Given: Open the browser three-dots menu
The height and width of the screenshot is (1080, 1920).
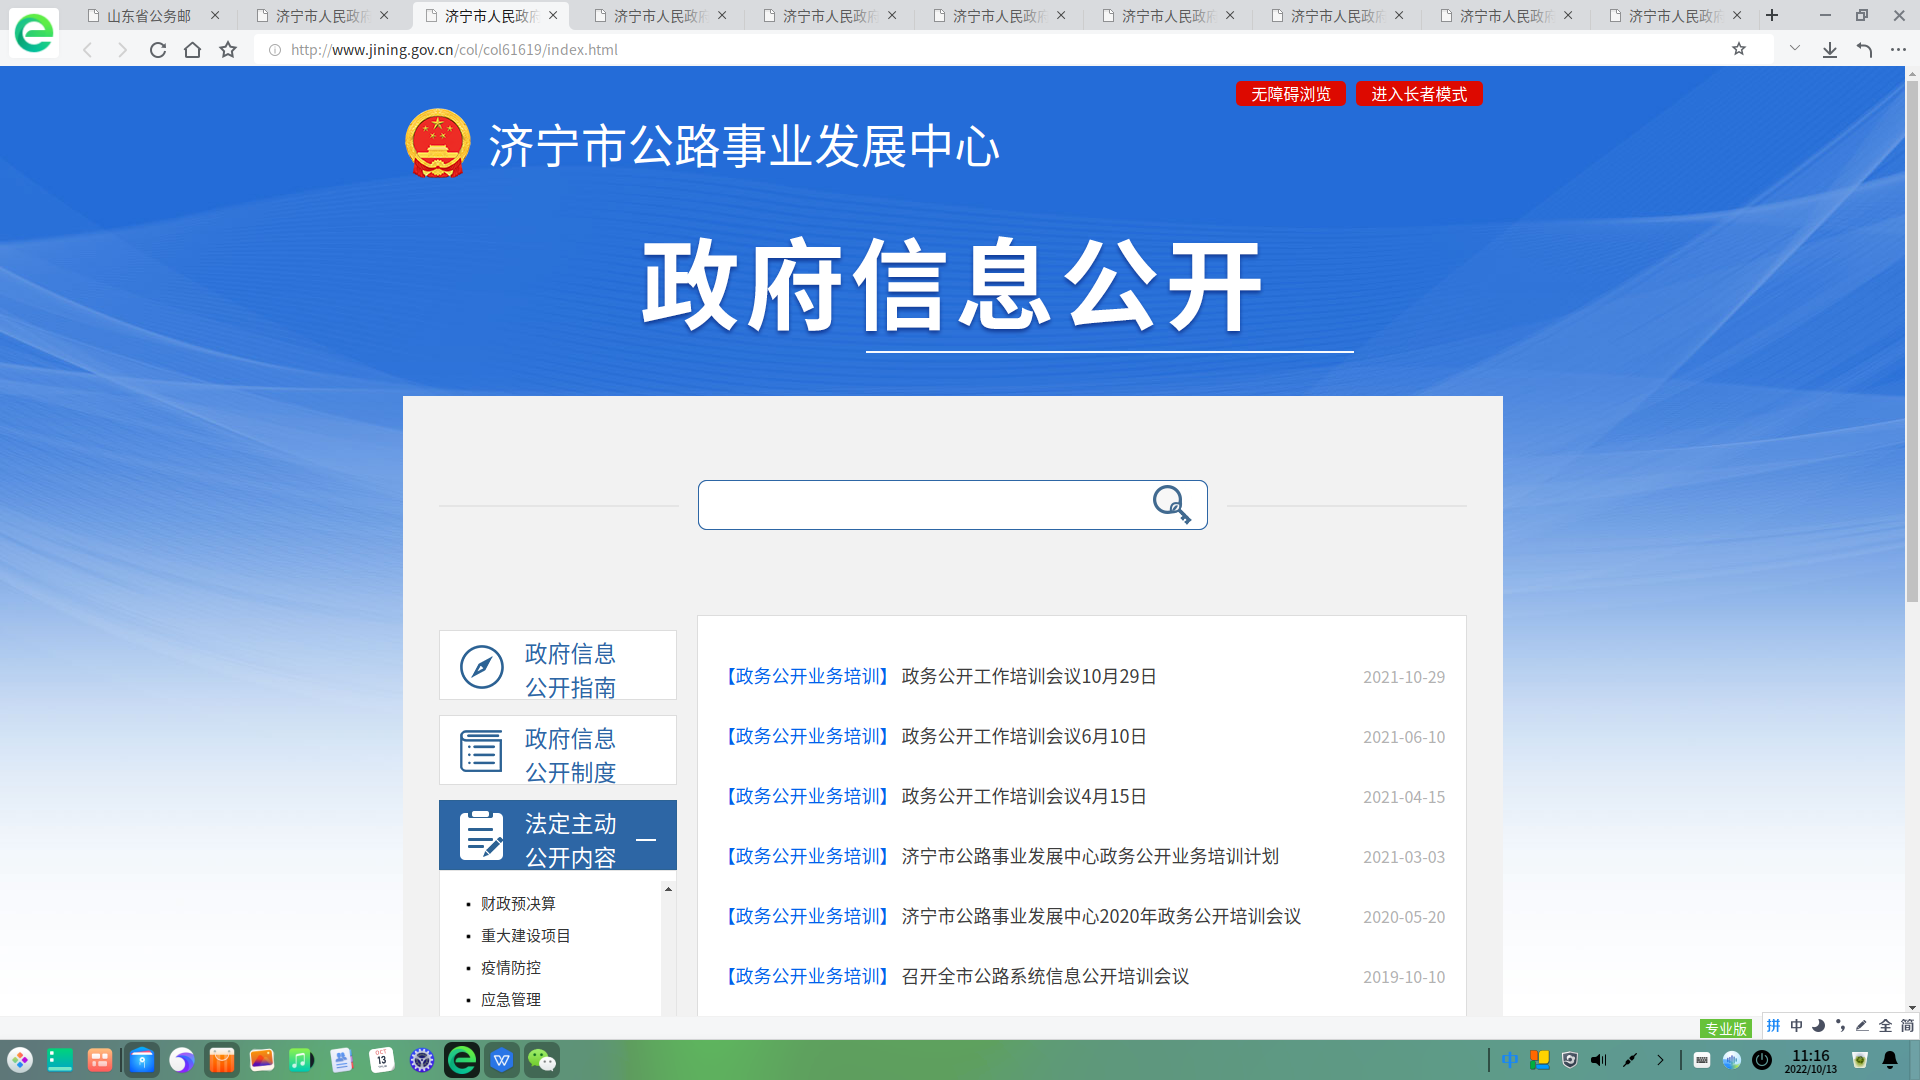Looking at the screenshot, I should [x=1898, y=50].
